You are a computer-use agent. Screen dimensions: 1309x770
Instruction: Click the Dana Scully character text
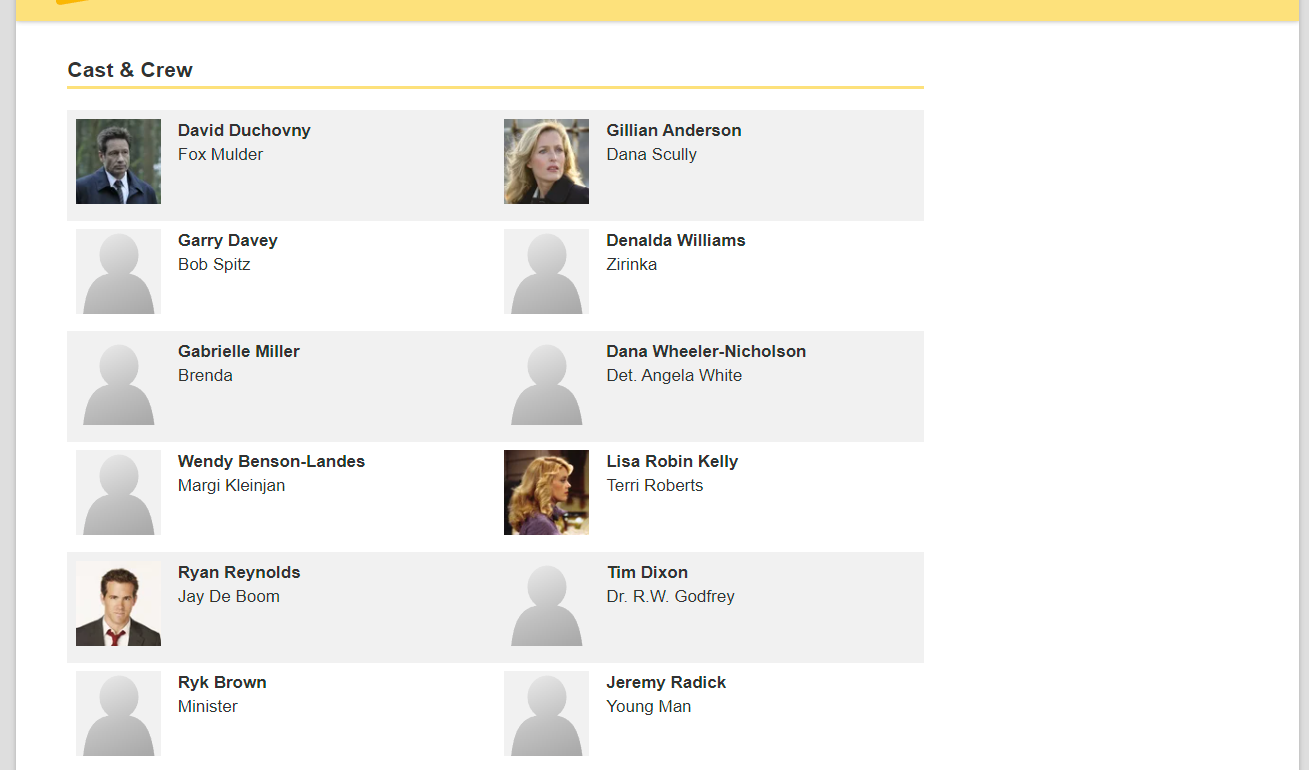651,154
